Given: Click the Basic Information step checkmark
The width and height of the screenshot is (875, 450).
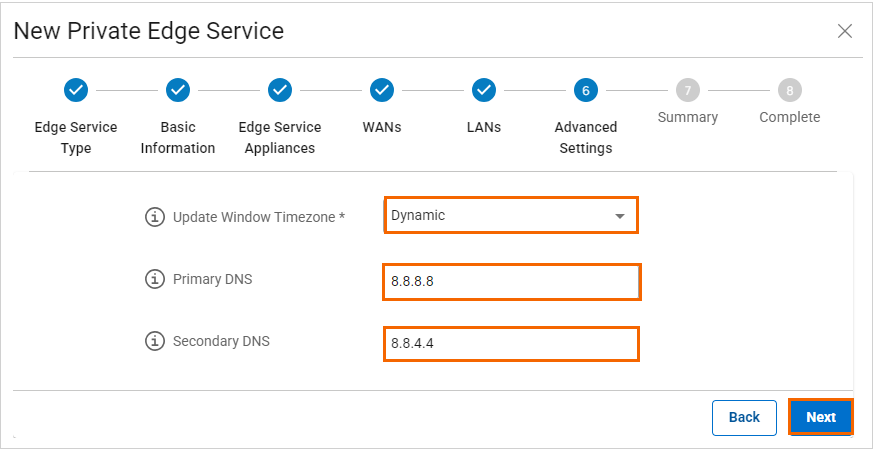Looking at the screenshot, I should click(178, 91).
